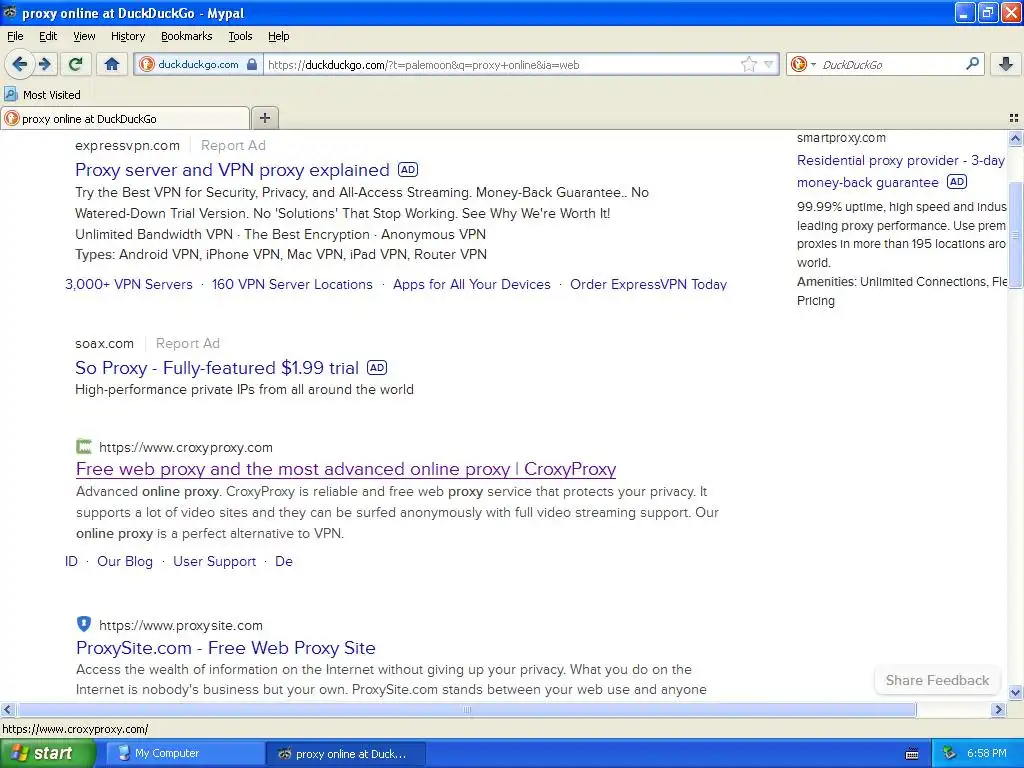
Task: Open the History menu
Action: tap(127, 36)
